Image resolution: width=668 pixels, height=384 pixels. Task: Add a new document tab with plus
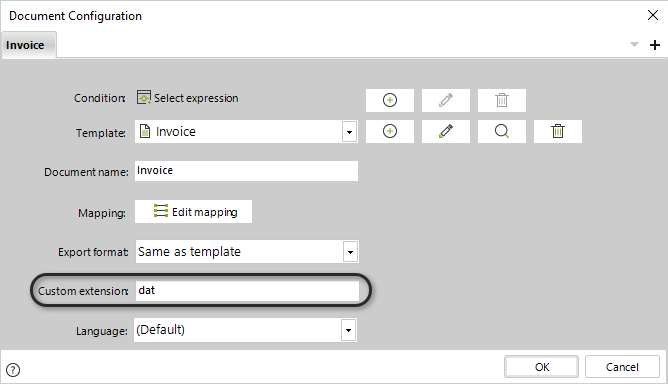[x=655, y=45]
